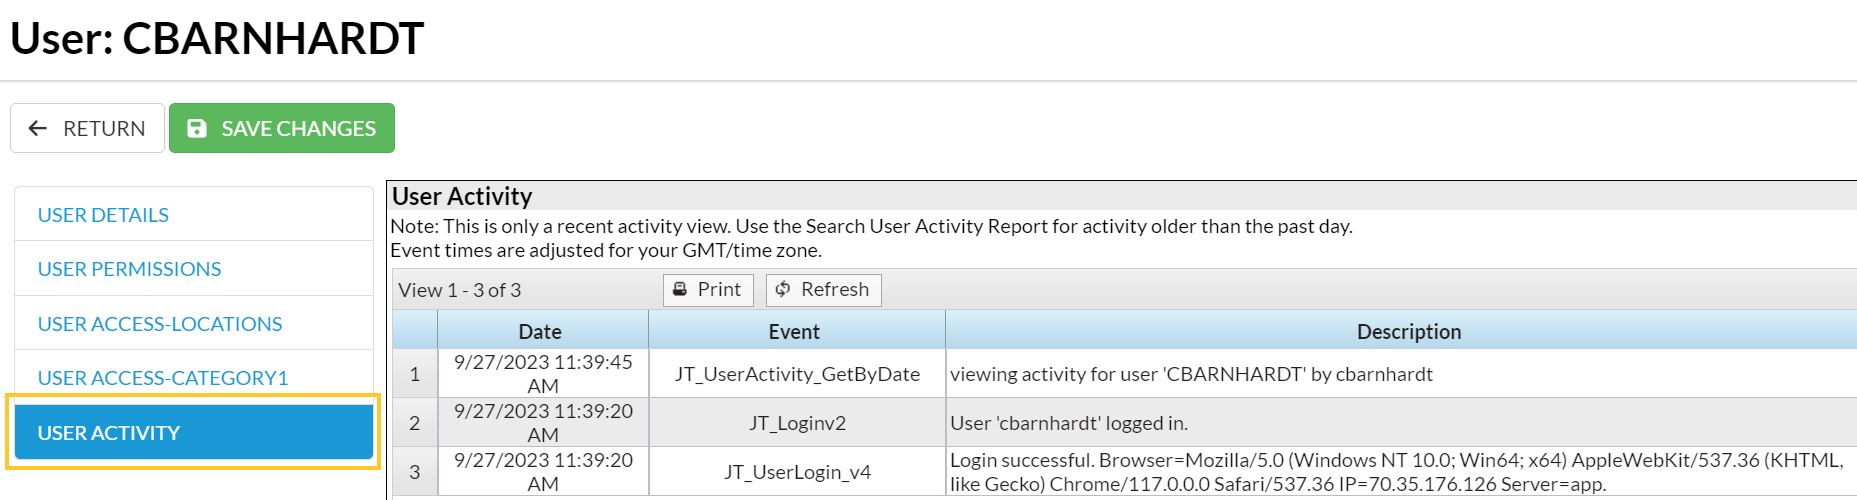Click the SAVE CHANGES button text

coord(298,128)
